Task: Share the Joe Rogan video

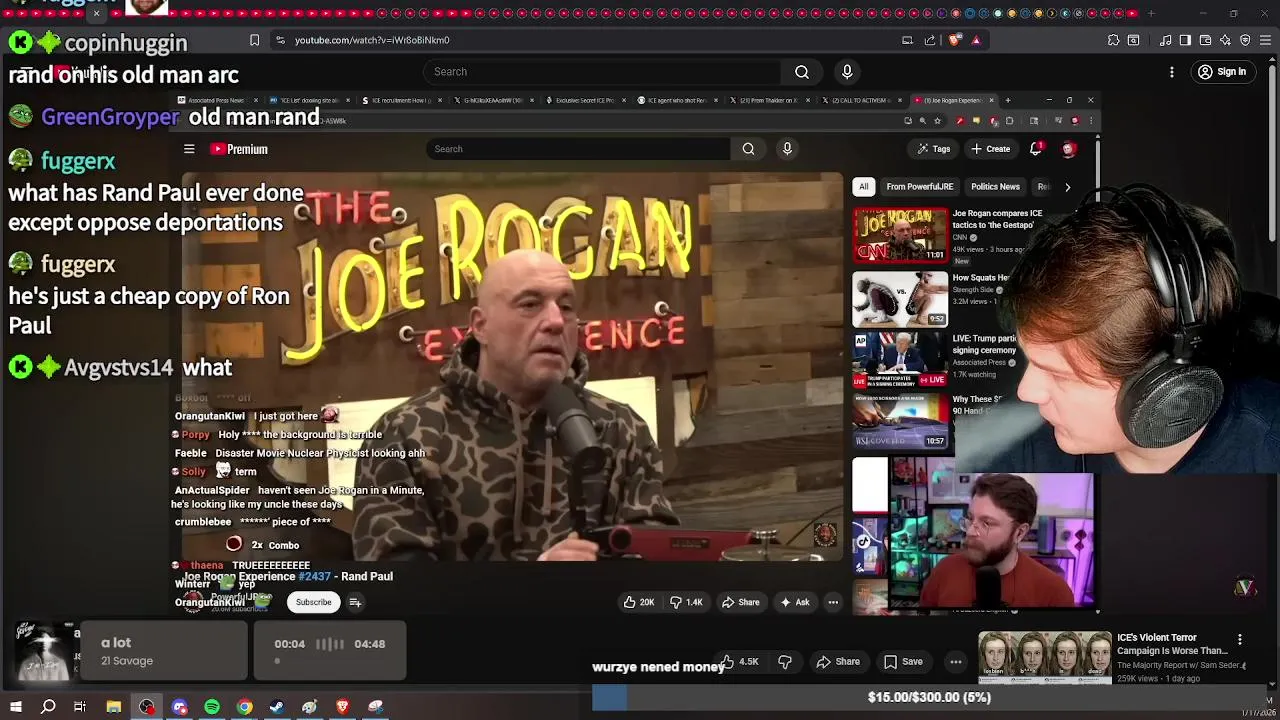Action: 741,602
